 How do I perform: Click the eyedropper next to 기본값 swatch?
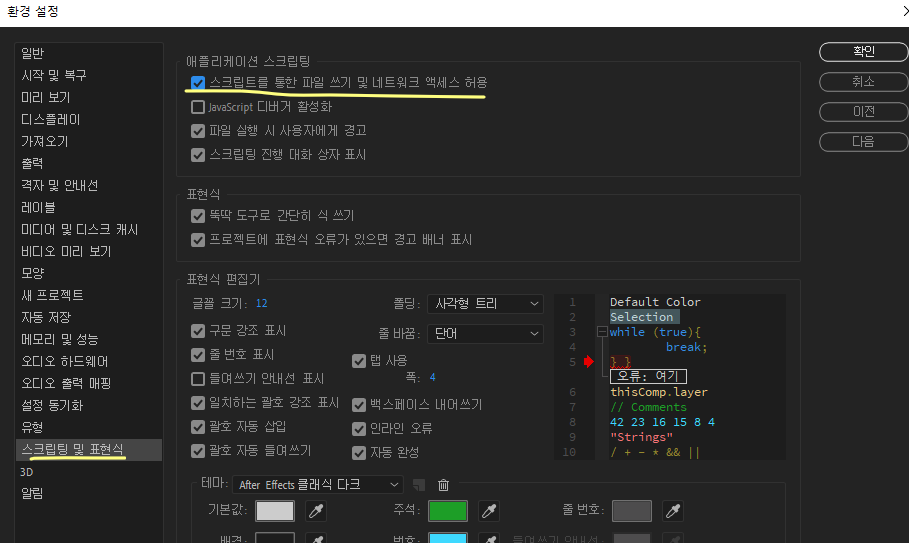(316, 511)
